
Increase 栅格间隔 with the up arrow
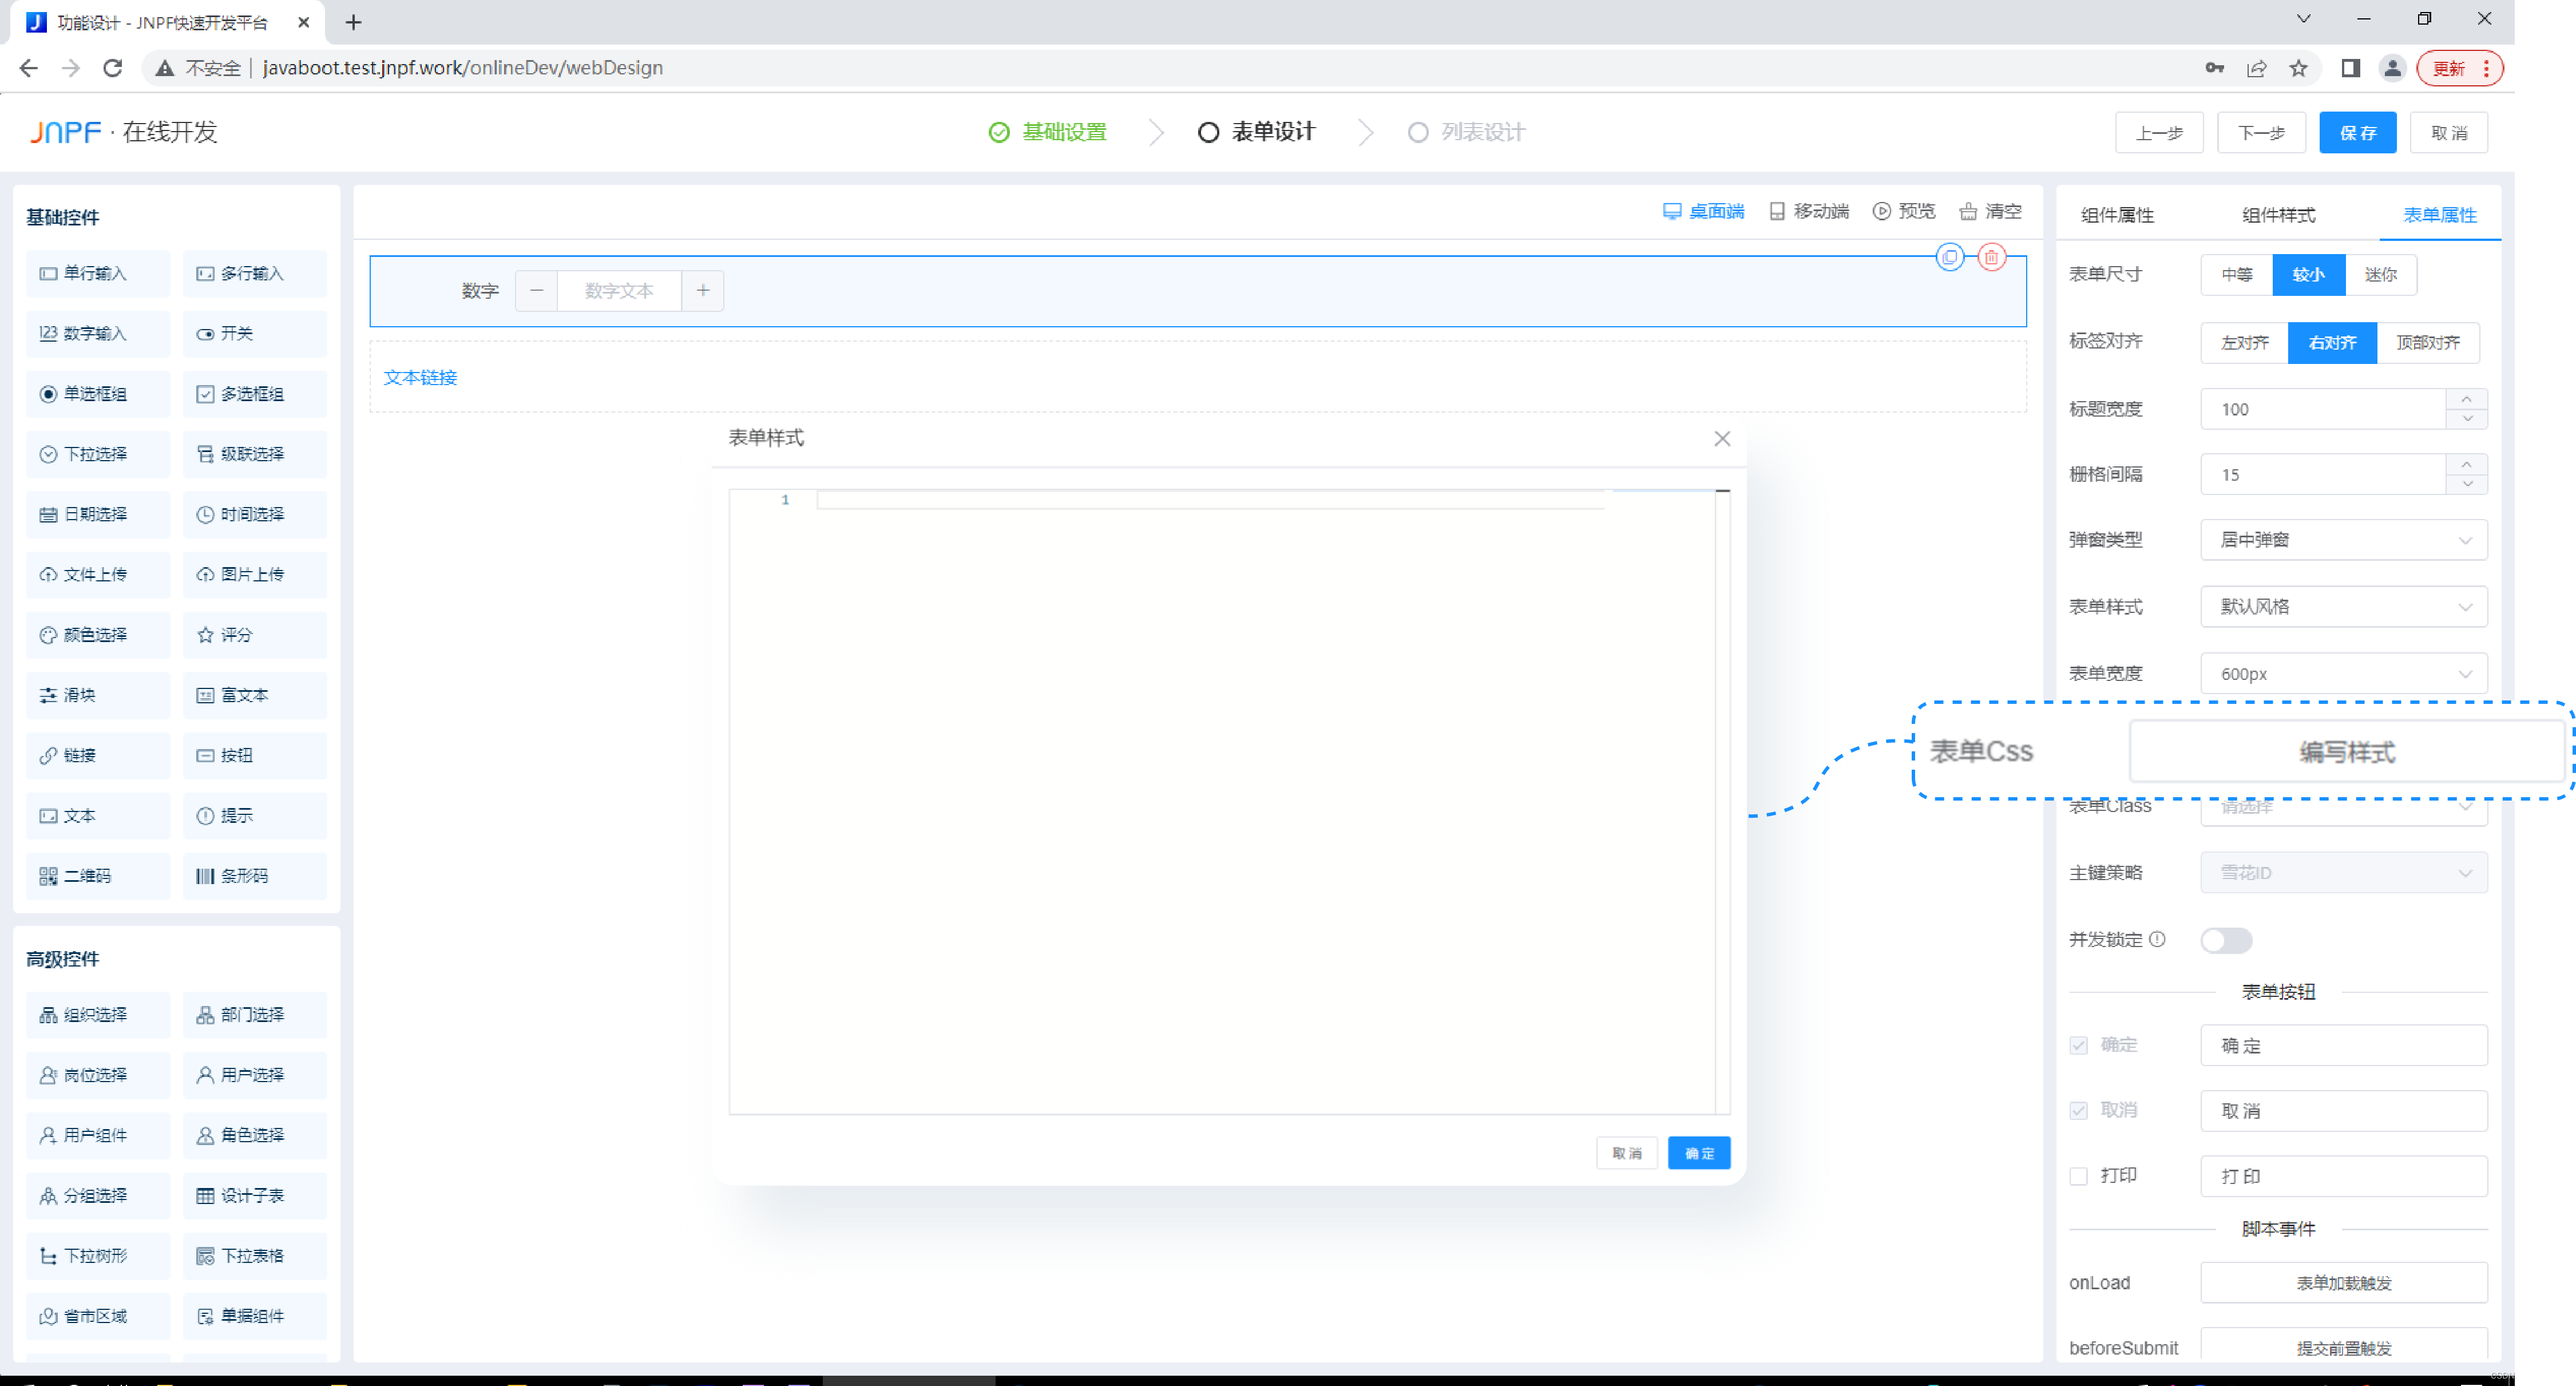click(2467, 464)
